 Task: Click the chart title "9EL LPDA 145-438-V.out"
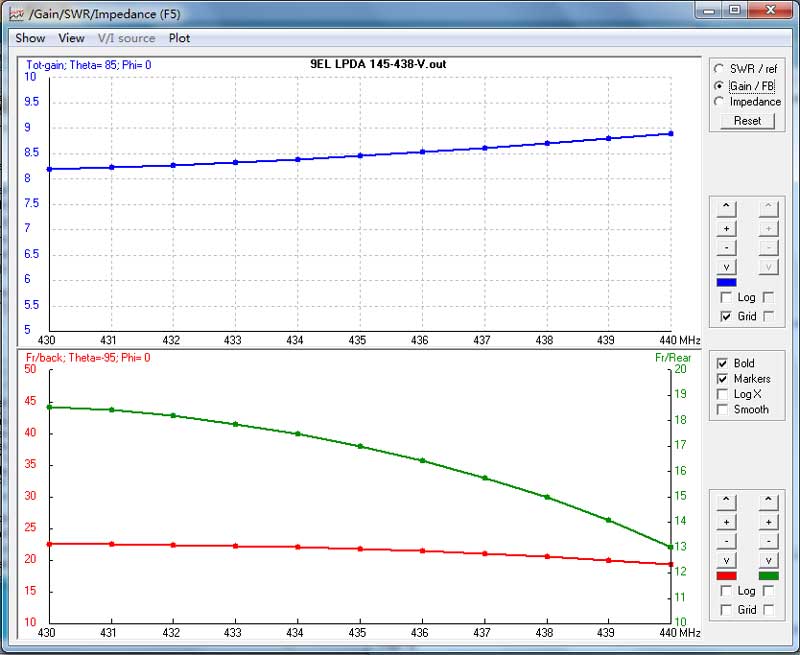[378, 64]
